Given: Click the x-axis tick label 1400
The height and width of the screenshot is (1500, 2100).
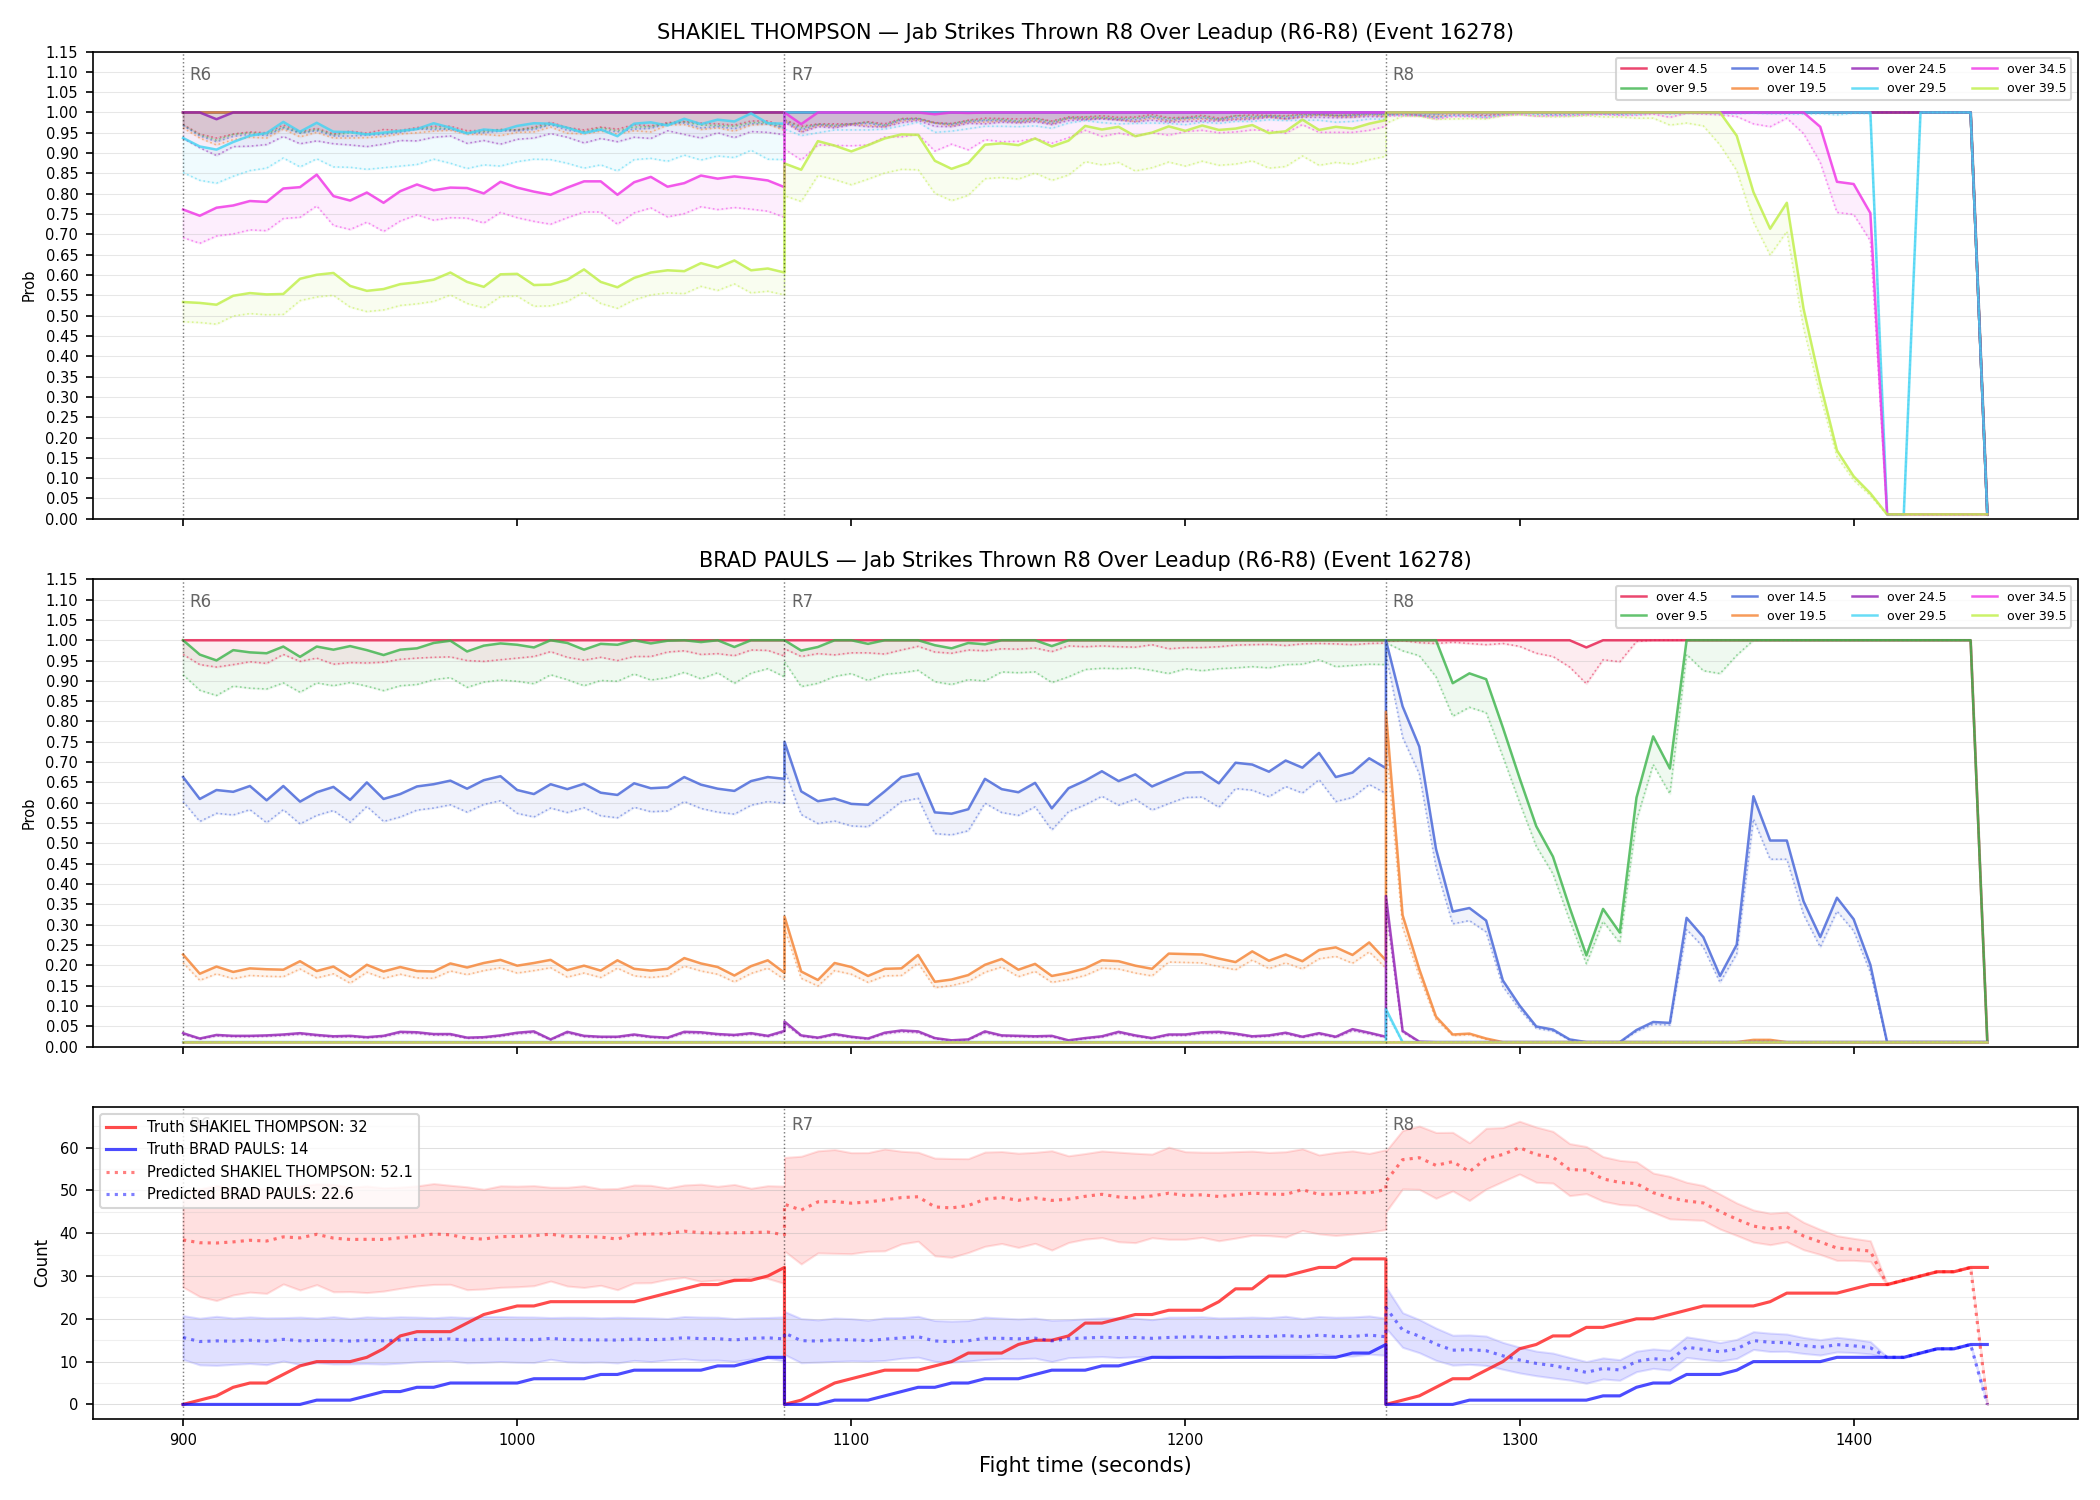Looking at the screenshot, I should (1853, 1439).
